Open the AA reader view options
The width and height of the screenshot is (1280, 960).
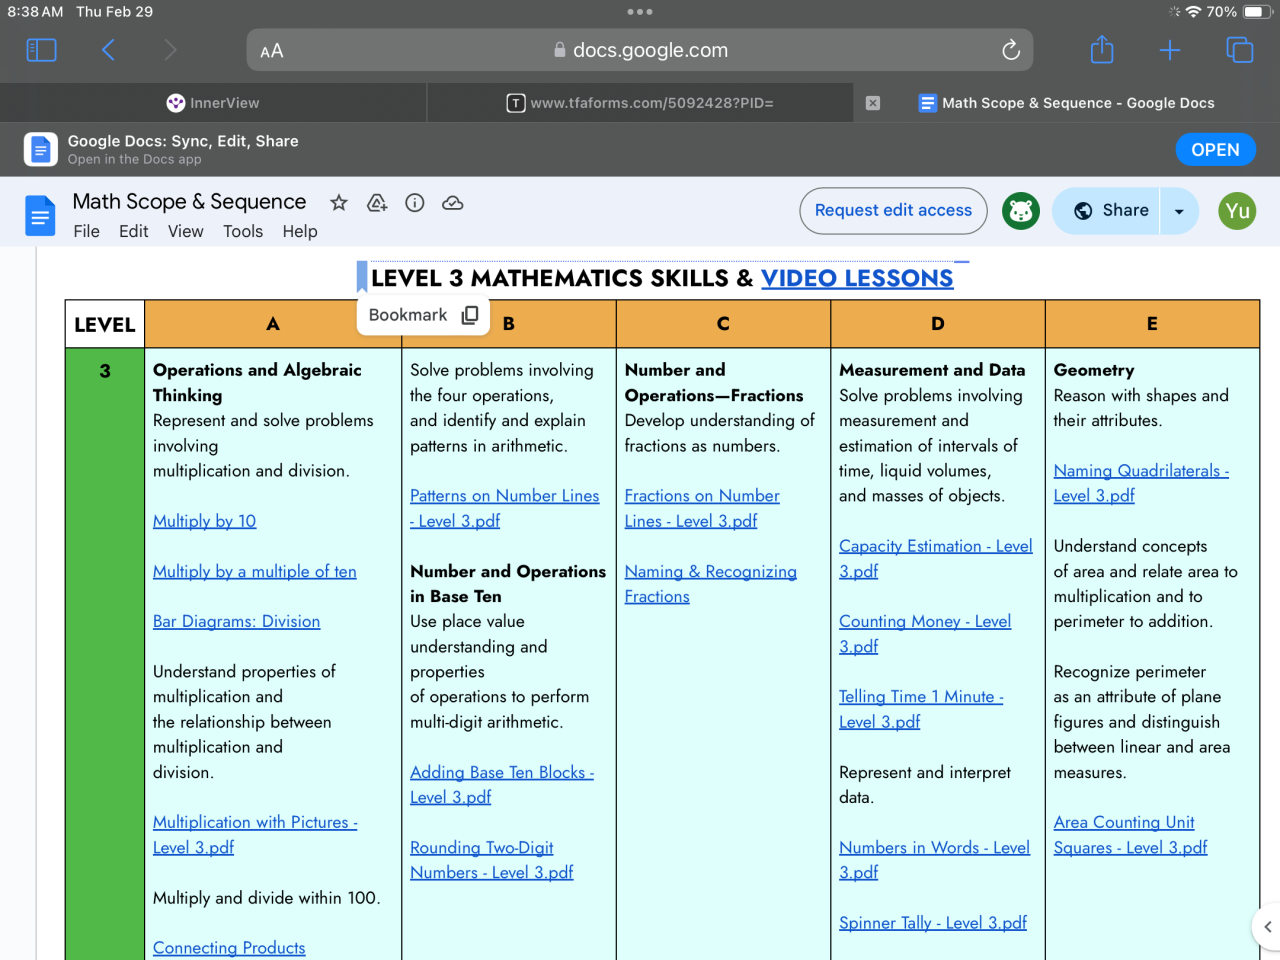(272, 51)
